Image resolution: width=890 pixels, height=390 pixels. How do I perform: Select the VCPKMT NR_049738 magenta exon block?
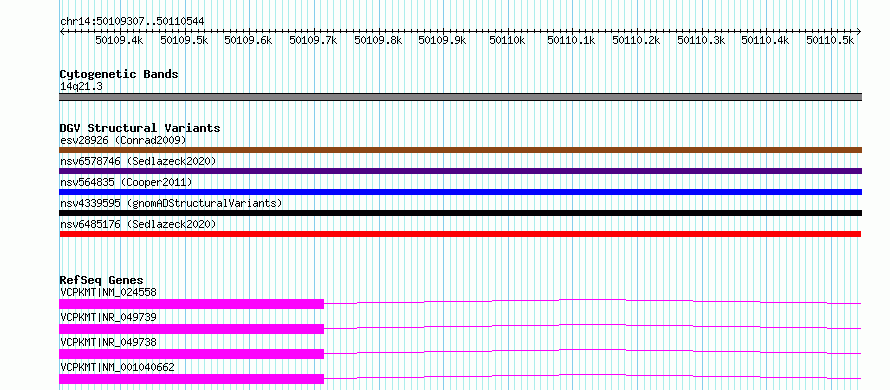pos(191,354)
